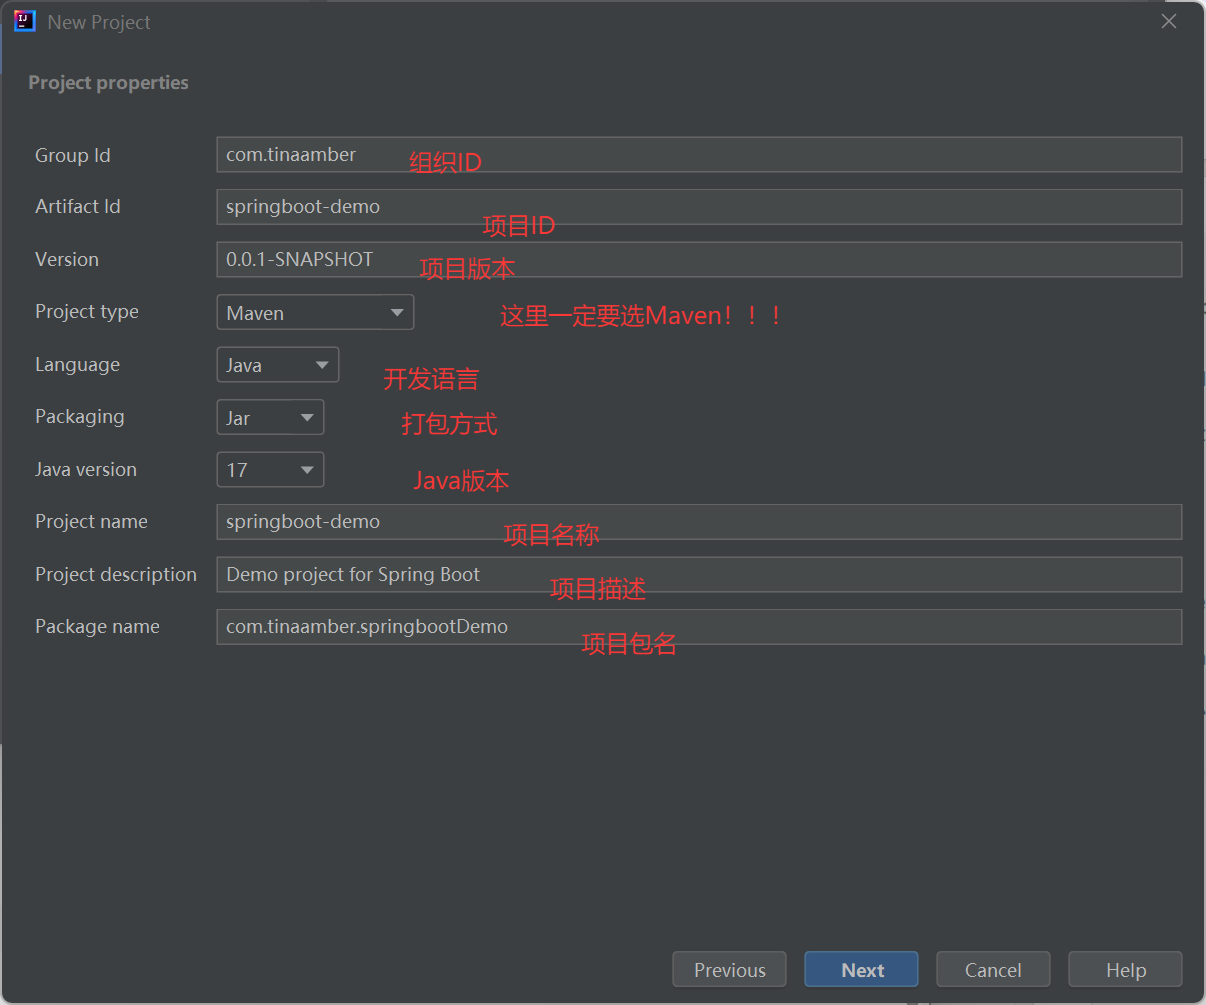Click the Project description label
The height and width of the screenshot is (1005, 1206).
pyautogui.click(x=116, y=574)
